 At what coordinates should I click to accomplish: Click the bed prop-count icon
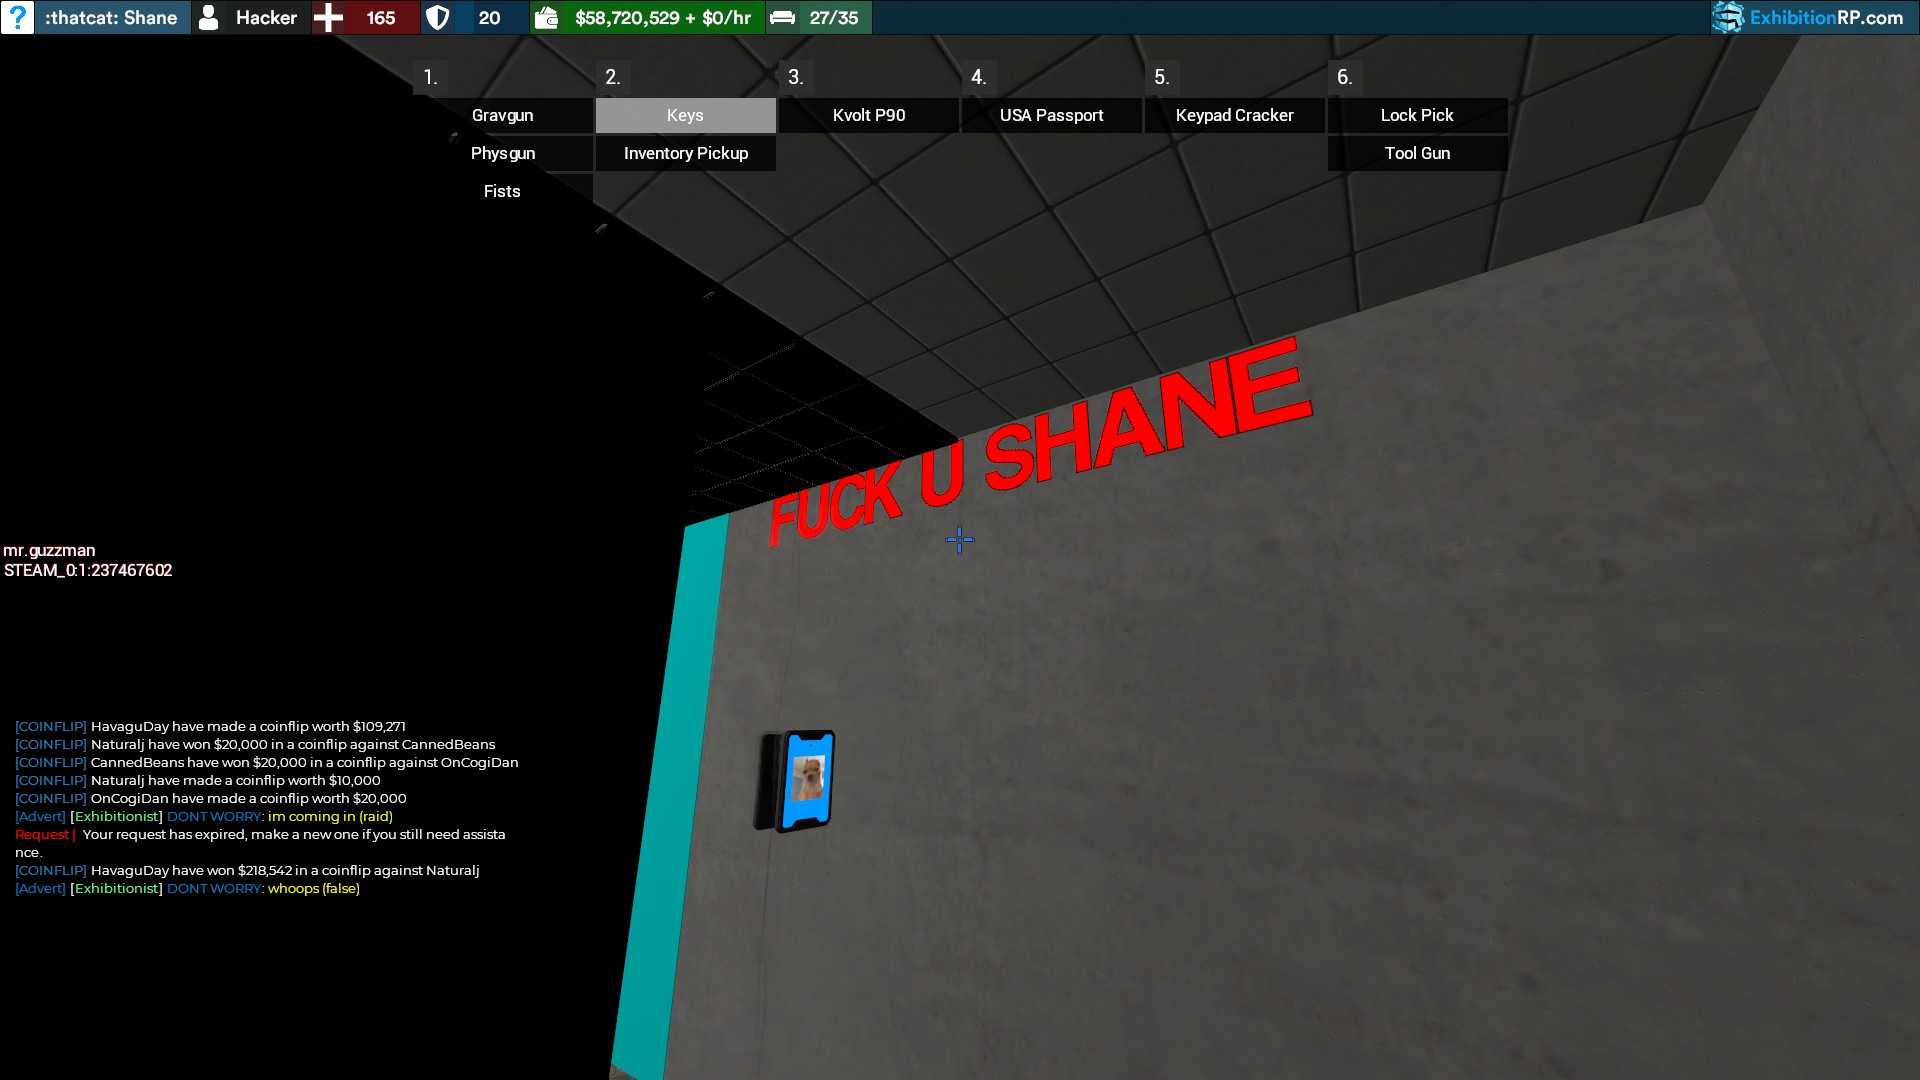(x=783, y=17)
